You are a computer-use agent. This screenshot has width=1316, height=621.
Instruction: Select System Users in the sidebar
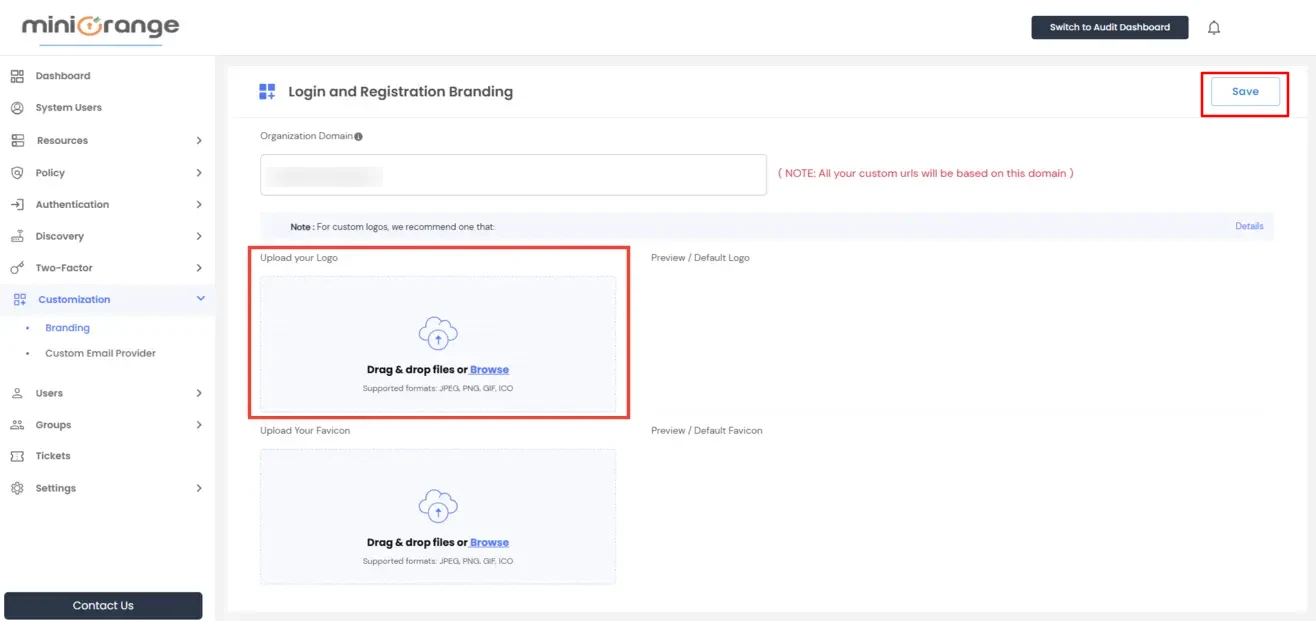click(x=70, y=107)
